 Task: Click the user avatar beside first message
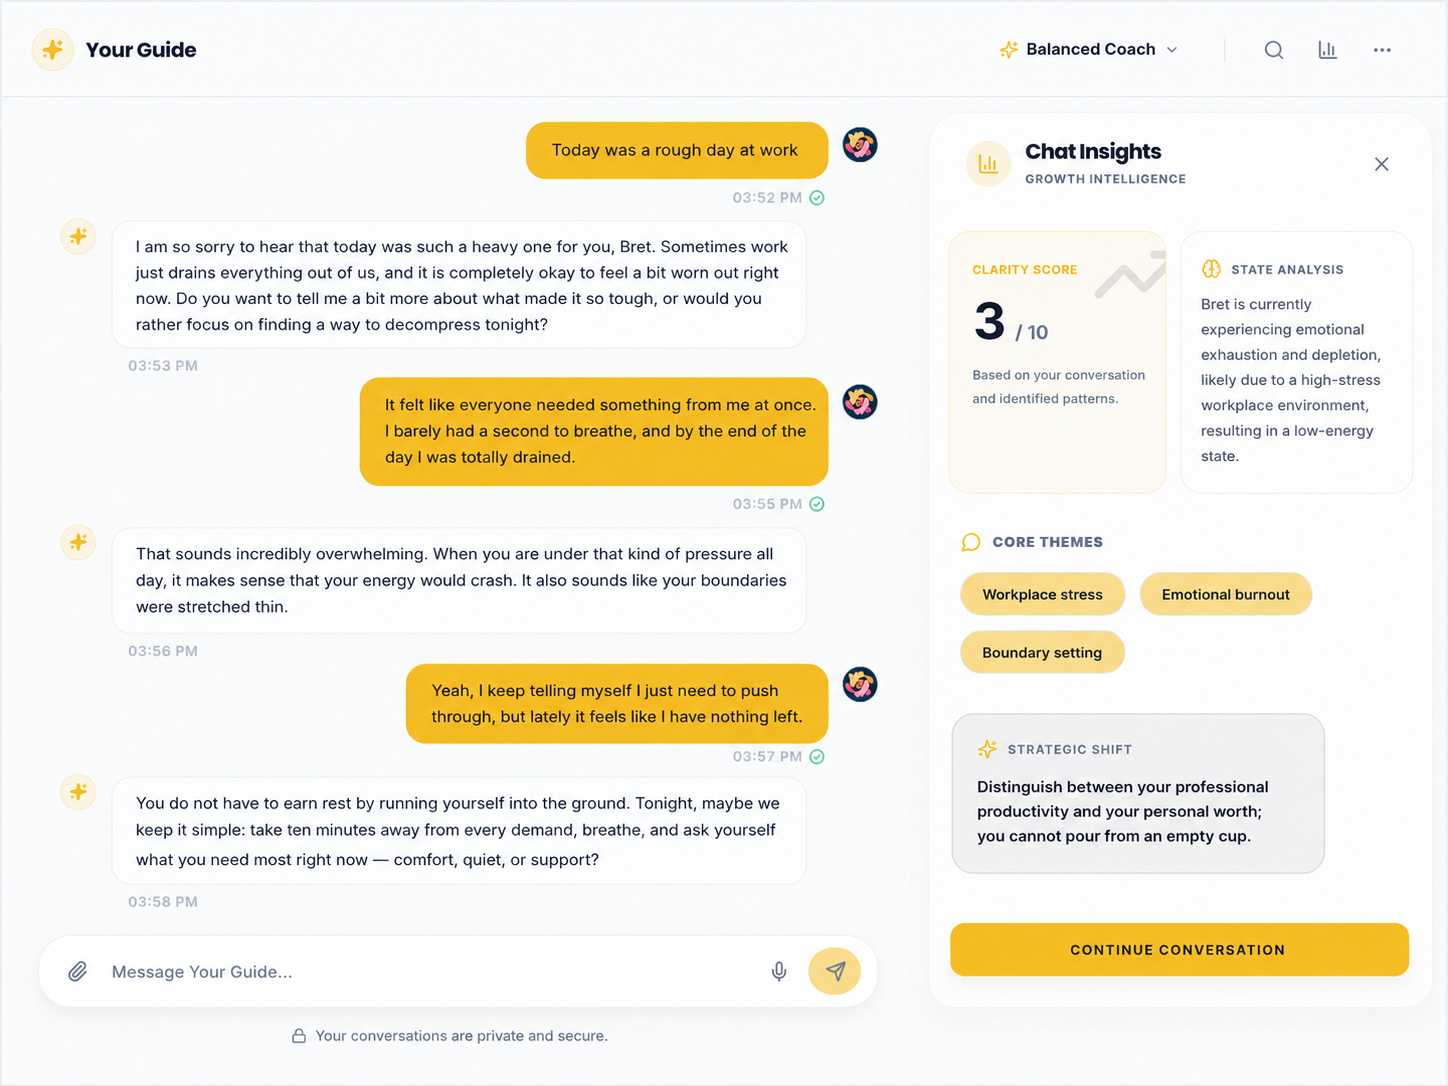[860, 145]
